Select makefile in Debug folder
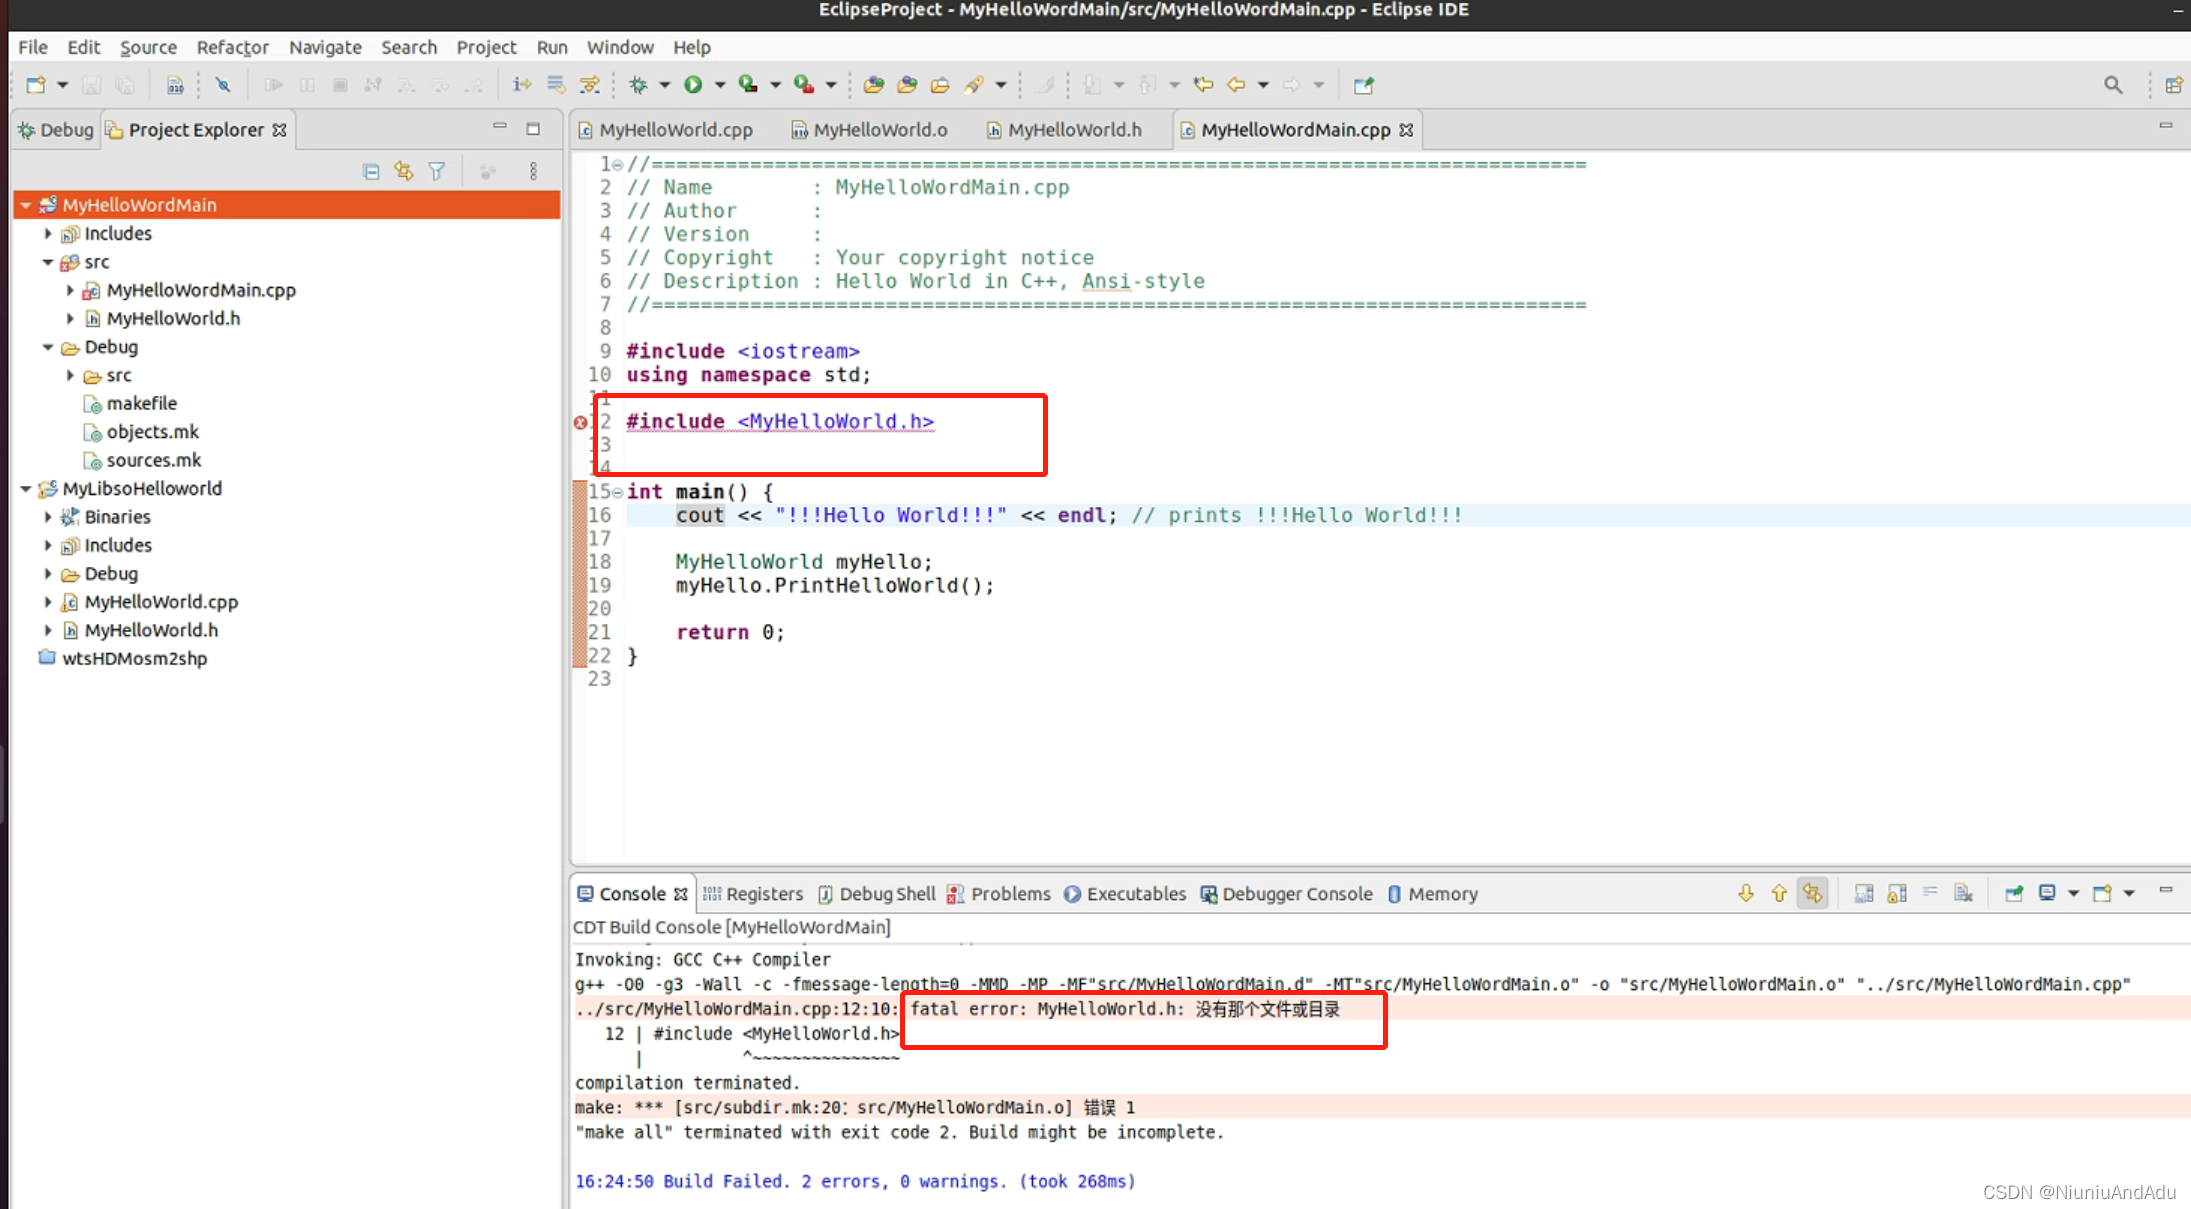 click(141, 403)
